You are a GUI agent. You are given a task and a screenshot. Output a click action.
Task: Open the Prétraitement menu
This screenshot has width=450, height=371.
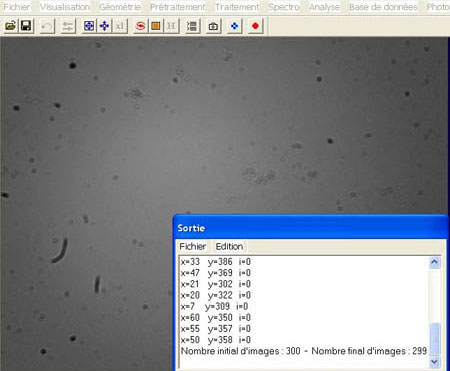pyautogui.click(x=178, y=7)
